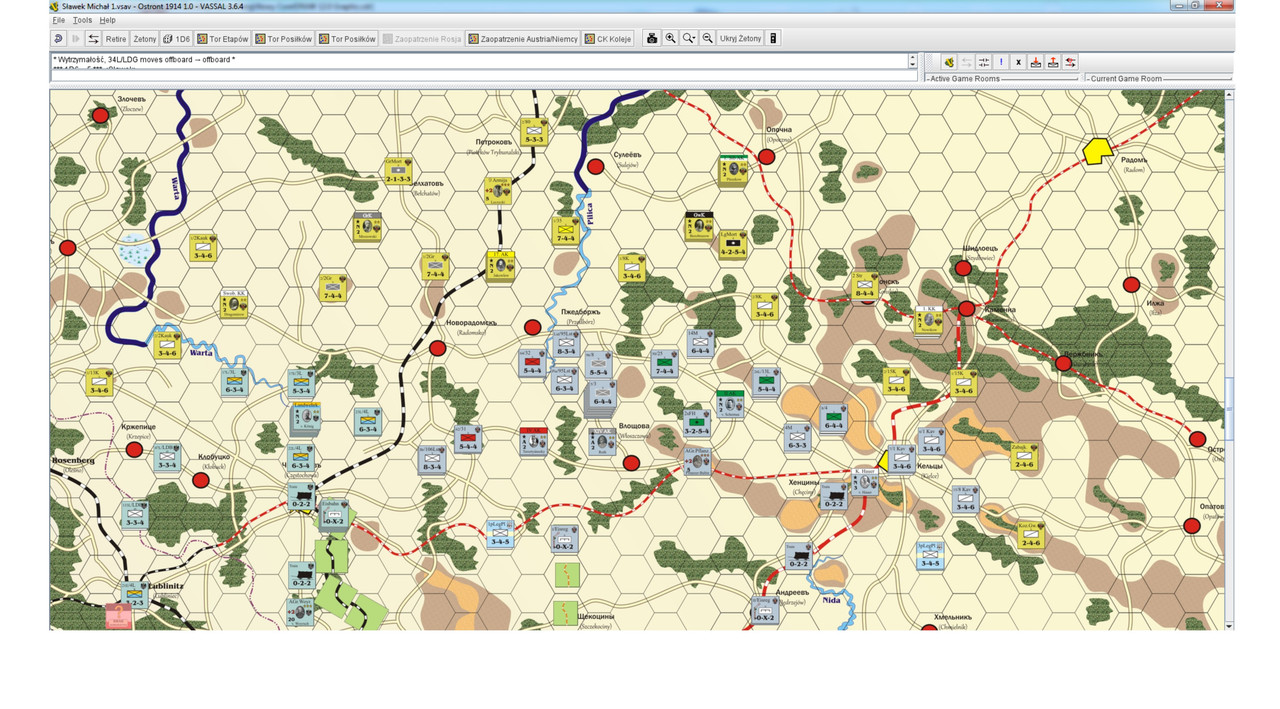
Task: Click the synchronize split arrows icon
Action: 984,62
